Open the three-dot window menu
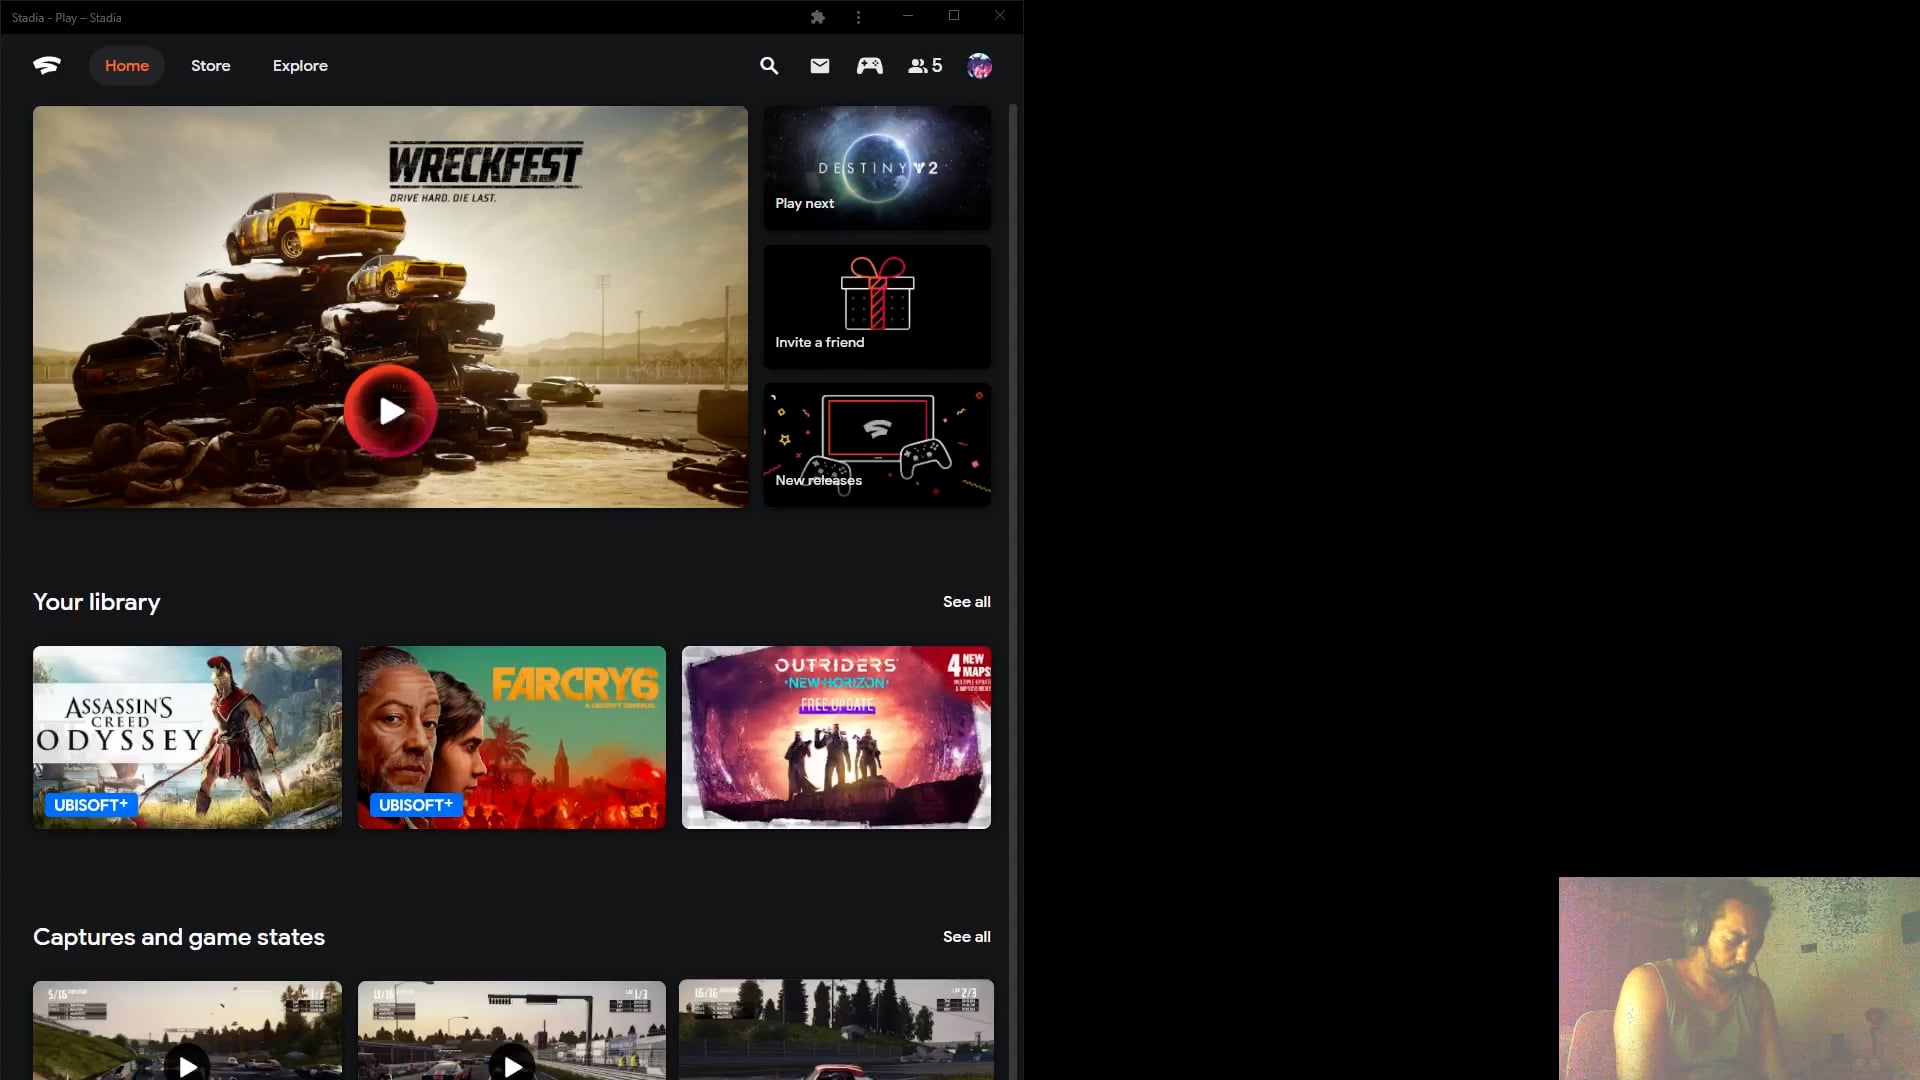Screen dimensions: 1920x1080 coord(858,17)
